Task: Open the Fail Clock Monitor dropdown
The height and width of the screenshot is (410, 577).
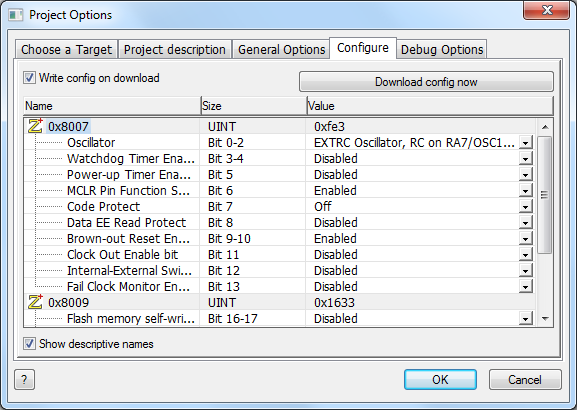Action: [525, 286]
